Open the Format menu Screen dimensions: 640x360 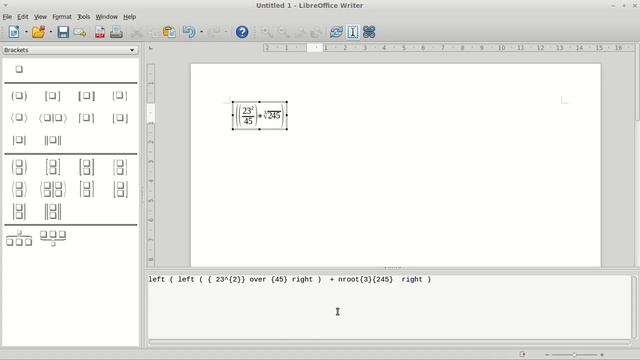click(x=62, y=17)
